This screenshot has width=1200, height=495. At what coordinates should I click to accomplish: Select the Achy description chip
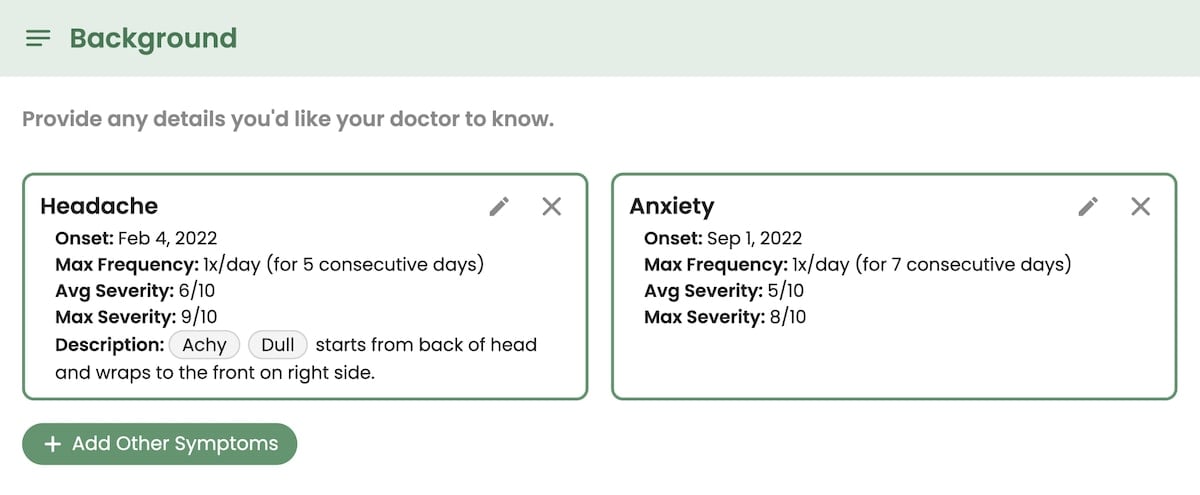pyautogui.click(x=204, y=345)
